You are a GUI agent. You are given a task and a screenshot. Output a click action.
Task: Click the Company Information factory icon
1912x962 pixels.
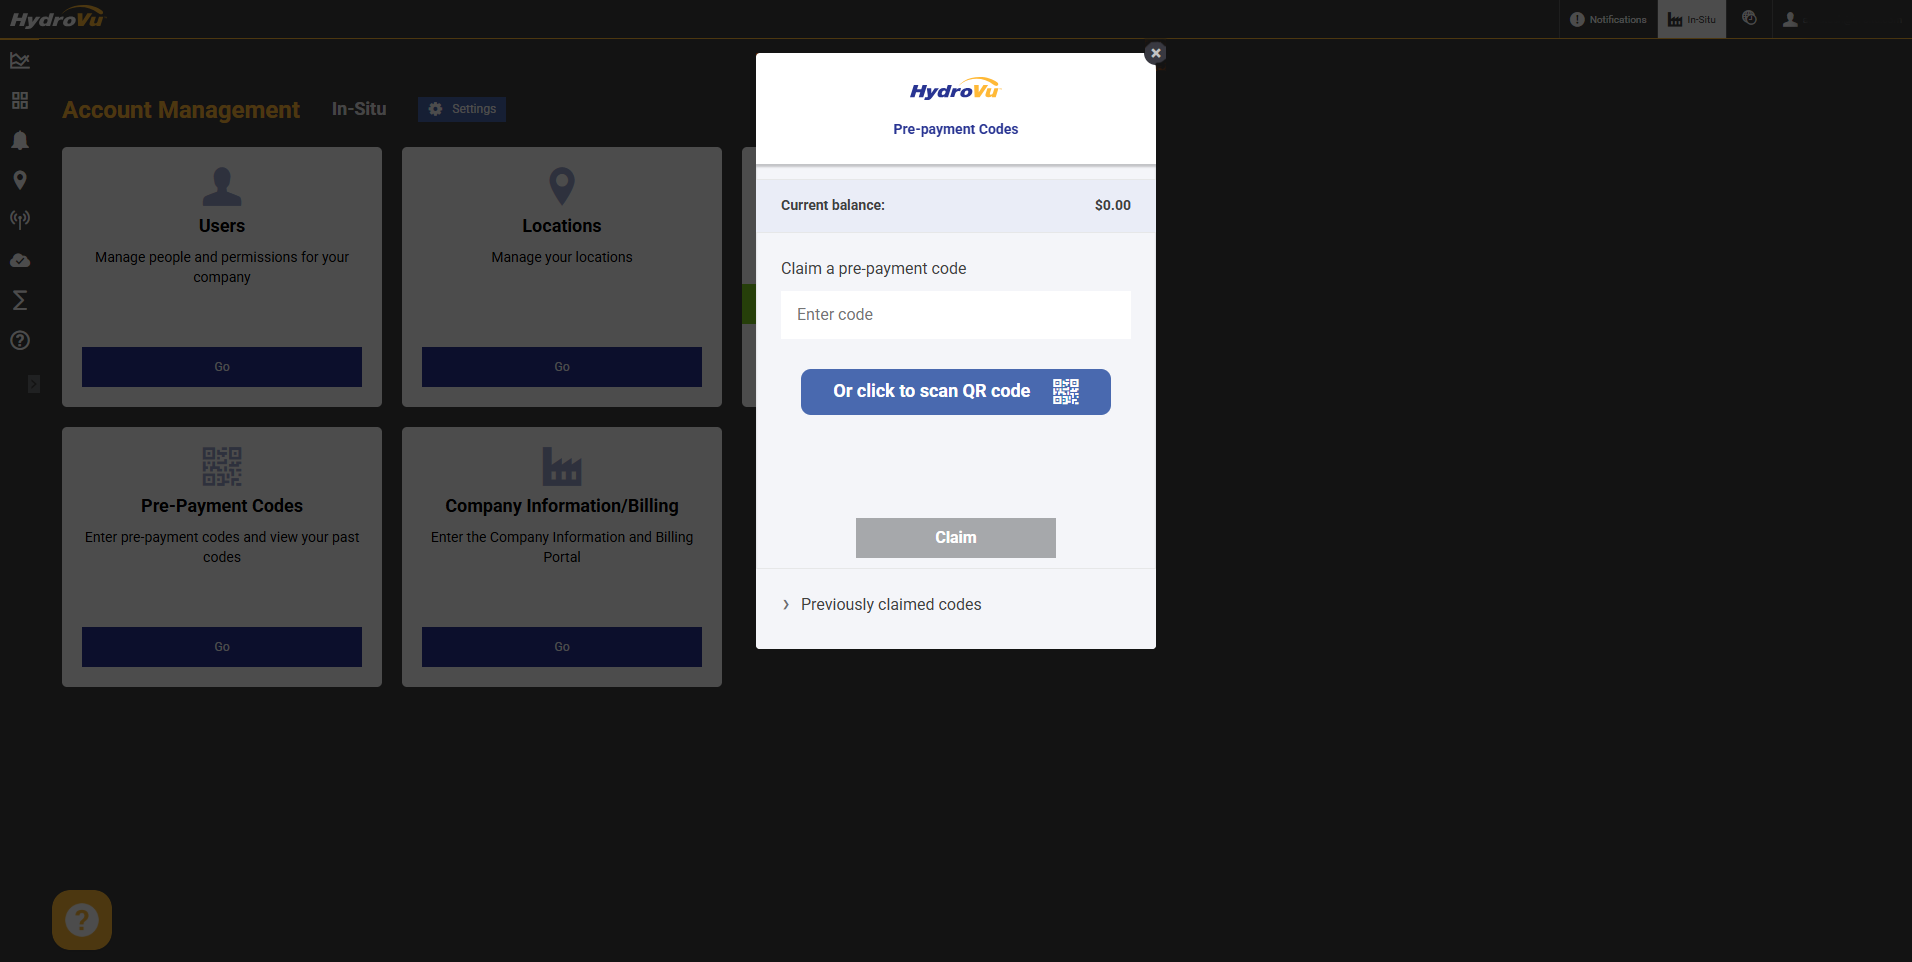tap(562, 466)
